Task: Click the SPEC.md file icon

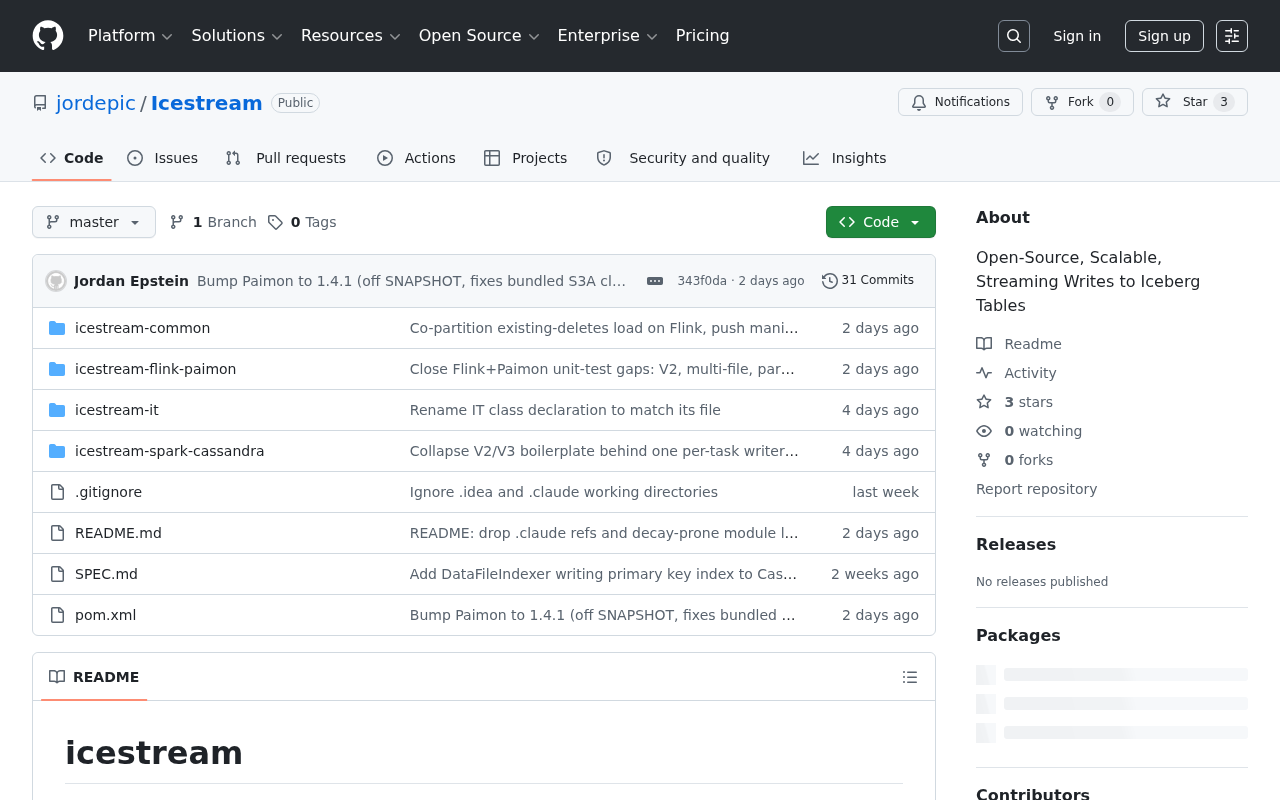Action: (57, 574)
